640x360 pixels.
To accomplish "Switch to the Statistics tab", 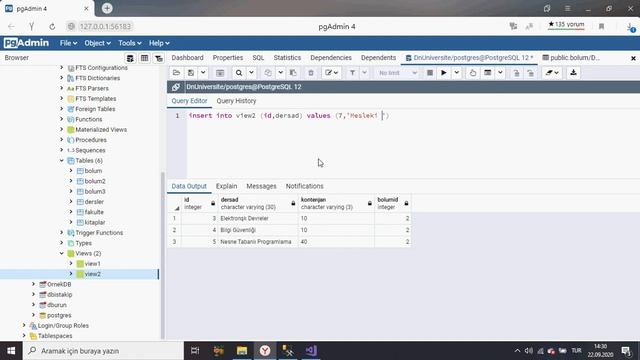I will [x=287, y=58].
